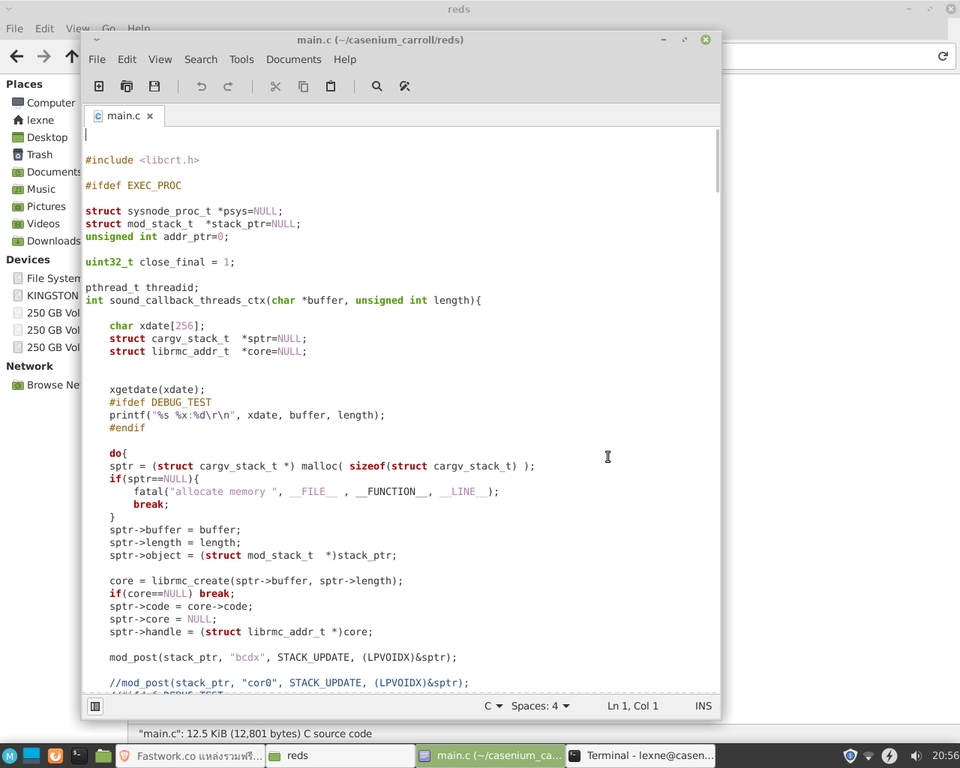
Task: Switch to main.c taskbar button
Action: [490, 756]
